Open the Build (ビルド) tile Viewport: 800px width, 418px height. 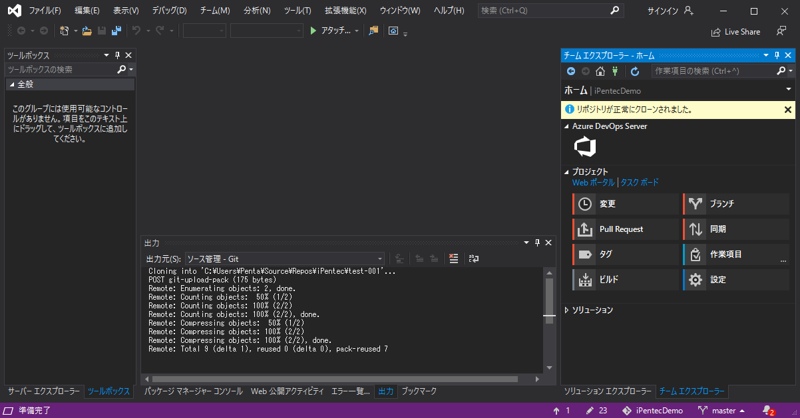coord(626,280)
